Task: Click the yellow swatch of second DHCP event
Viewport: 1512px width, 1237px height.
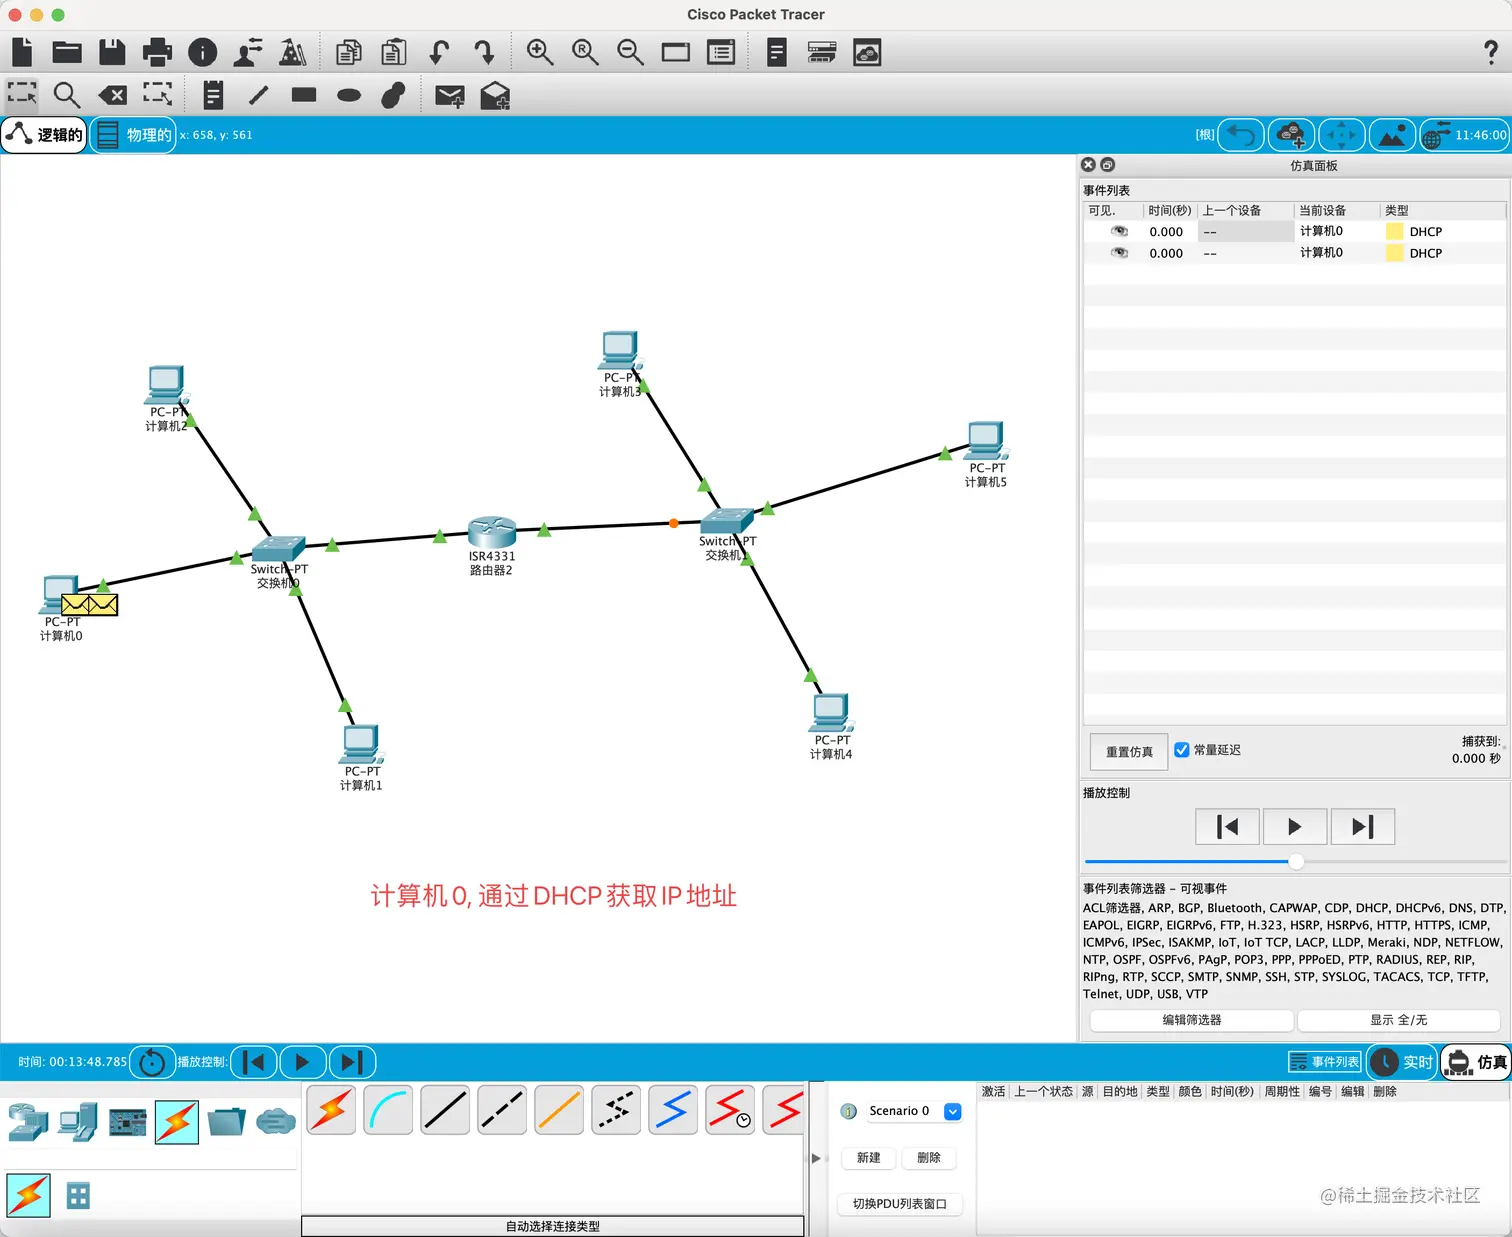Action: pyautogui.click(x=1394, y=253)
